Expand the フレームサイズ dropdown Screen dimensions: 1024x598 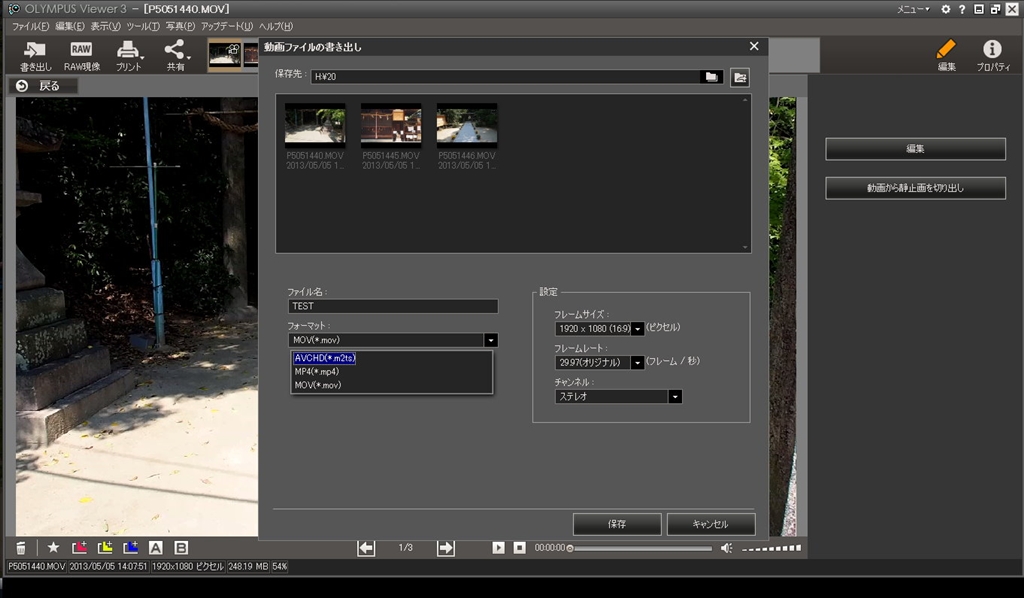point(637,328)
